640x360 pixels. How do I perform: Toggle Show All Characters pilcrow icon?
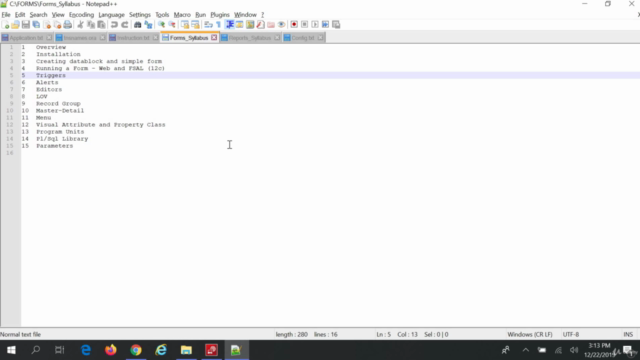click(218, 24)
